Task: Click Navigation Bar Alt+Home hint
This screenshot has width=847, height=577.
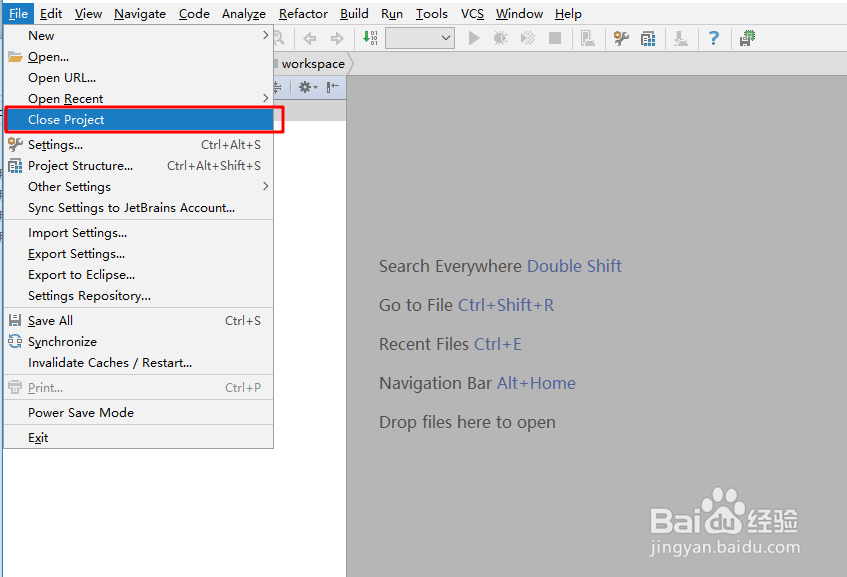Action: pyautogui.click(x=478, y=383)
